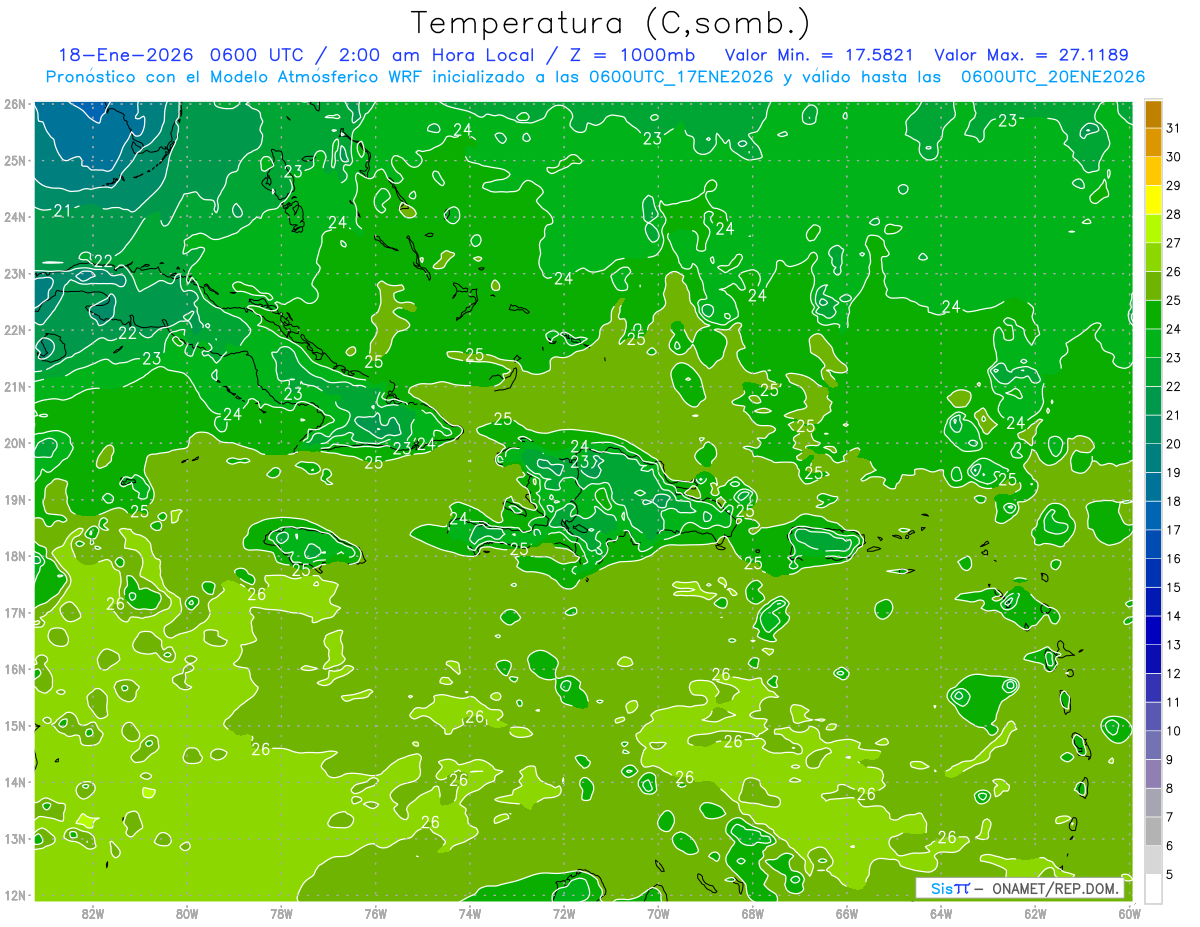Click the "26N" latitude axis label
1200x927 pixels.
15,103
